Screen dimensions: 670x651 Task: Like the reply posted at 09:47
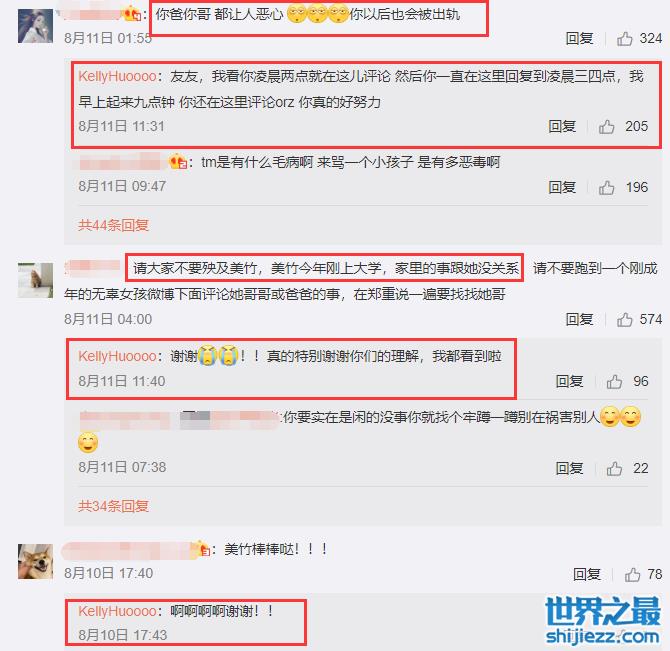pos(606,188)
